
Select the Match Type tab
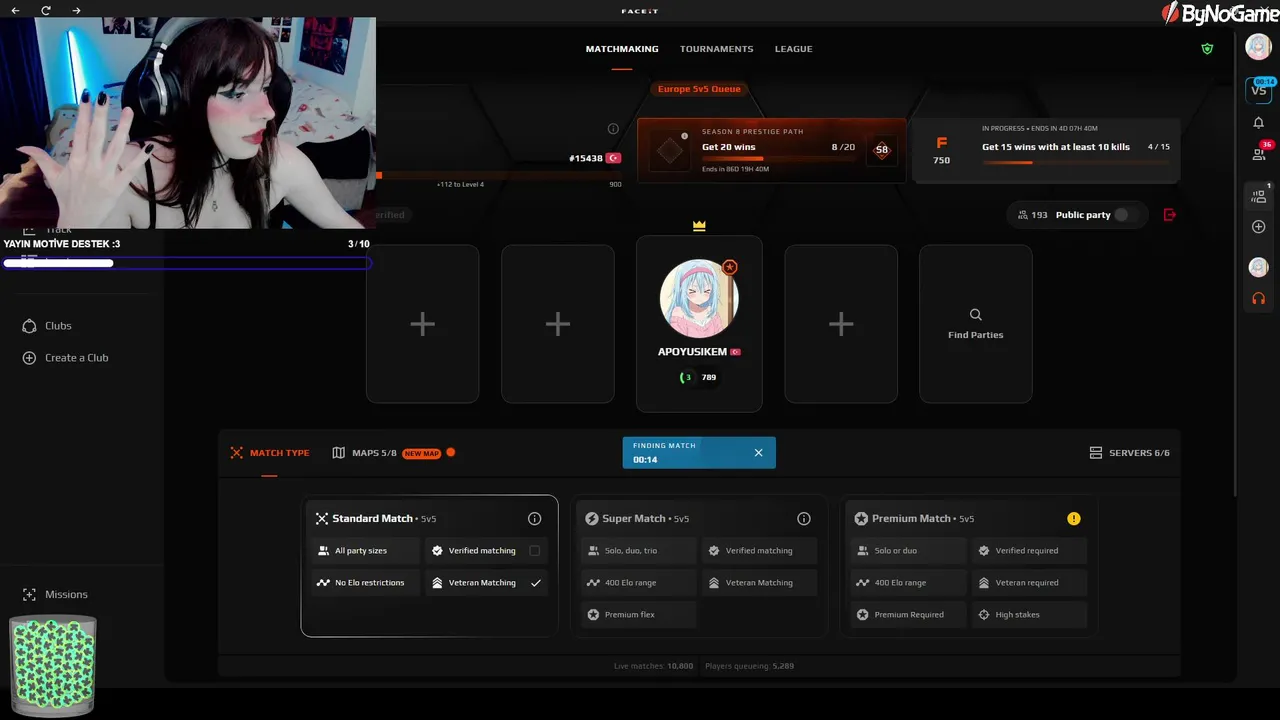click(270, 453)
